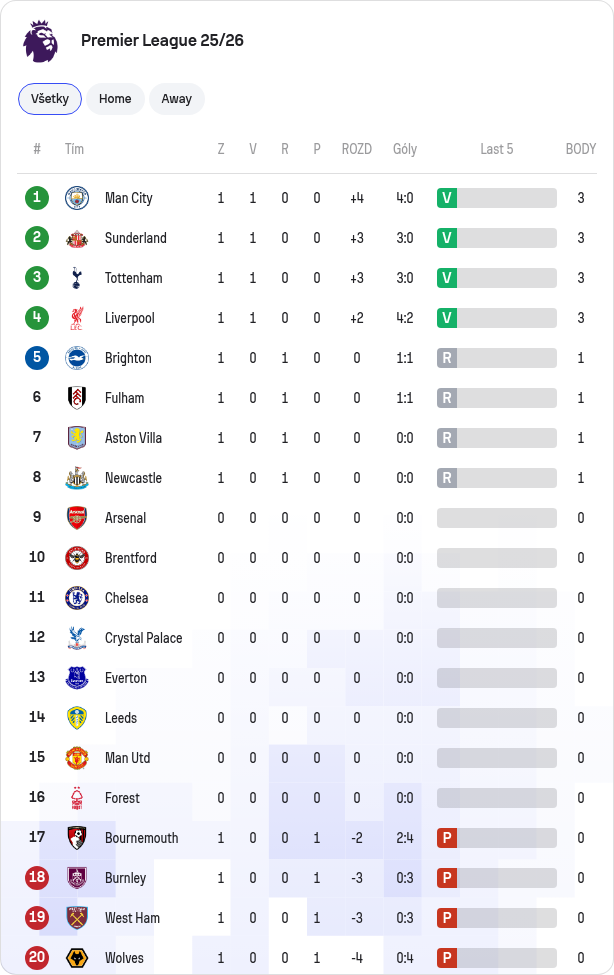Viewport: 614px width, 975px height.
Task: Open the Sunderland team name link
Action: click(136, 238)
